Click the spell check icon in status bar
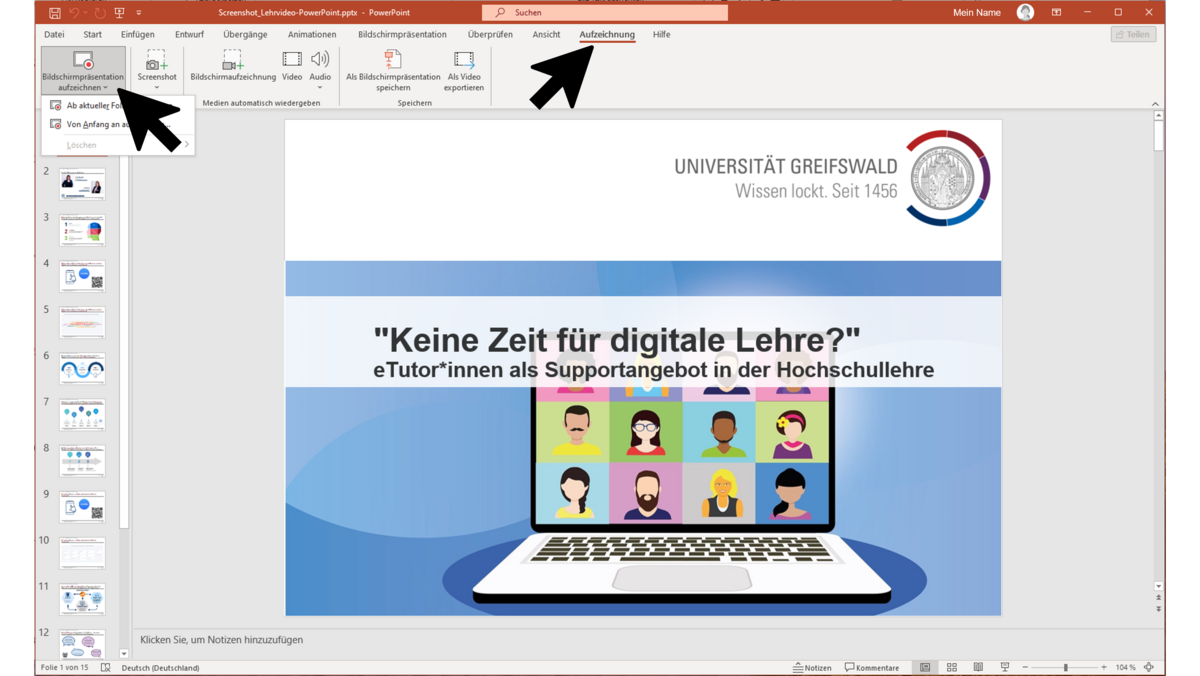This screenshot has height=676, width=1200. pyautogui.click(x=105, y=667)
